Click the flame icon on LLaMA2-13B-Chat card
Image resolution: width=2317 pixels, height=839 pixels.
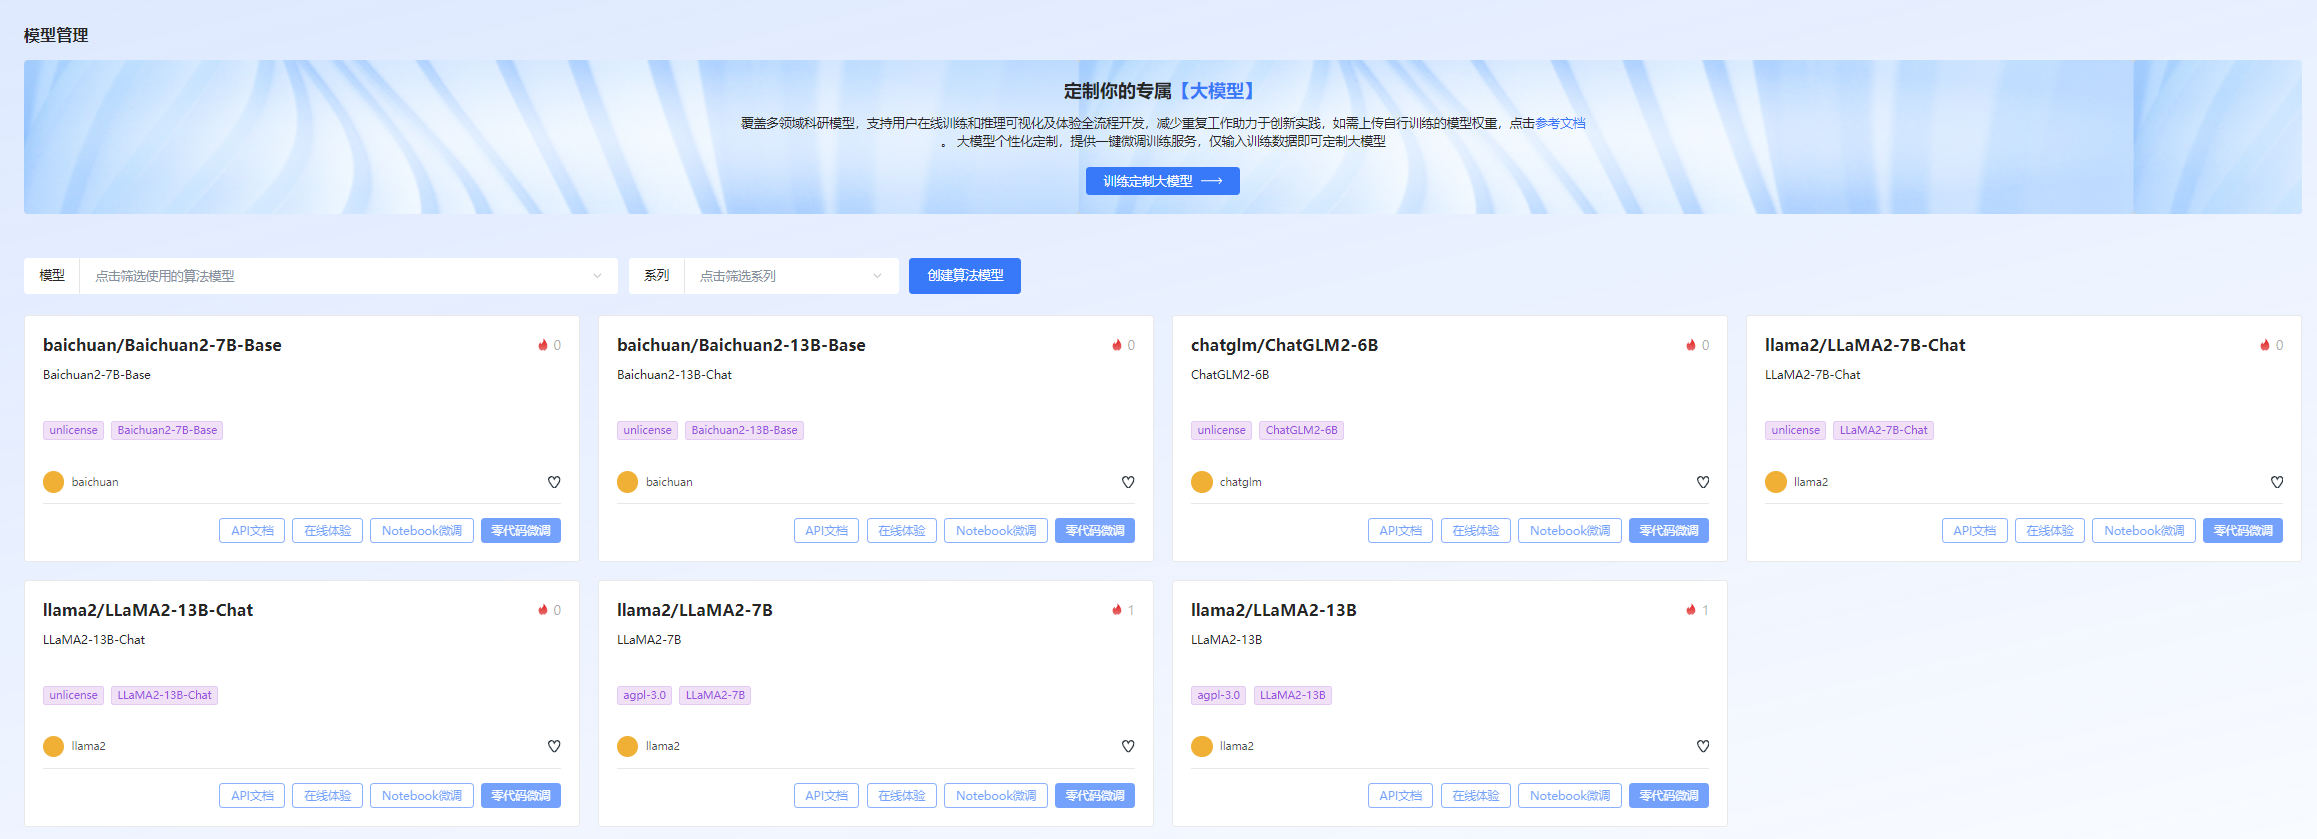pos(543,610)
